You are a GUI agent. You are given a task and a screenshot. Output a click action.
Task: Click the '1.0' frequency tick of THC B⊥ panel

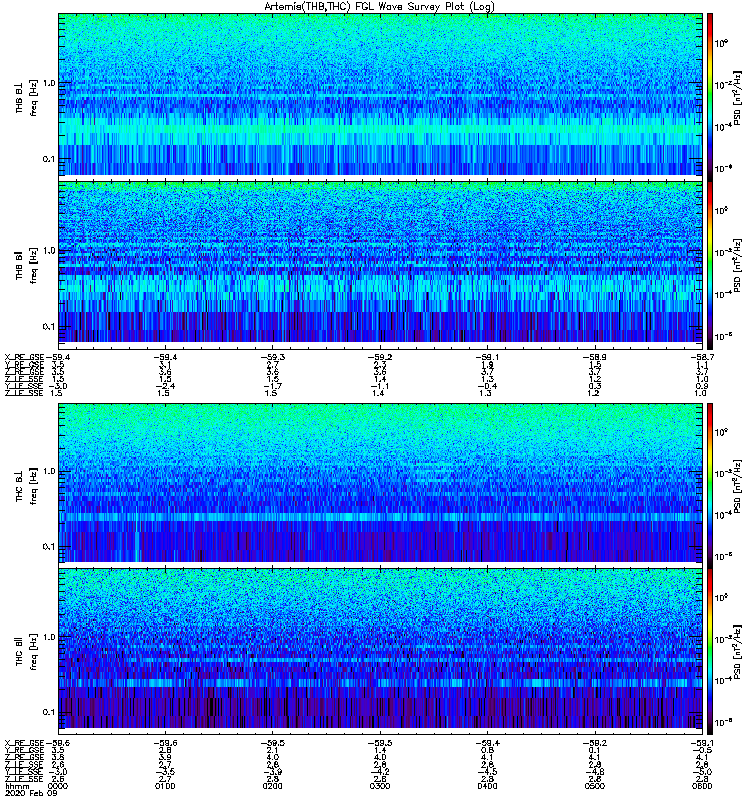[x=49, y=471]
